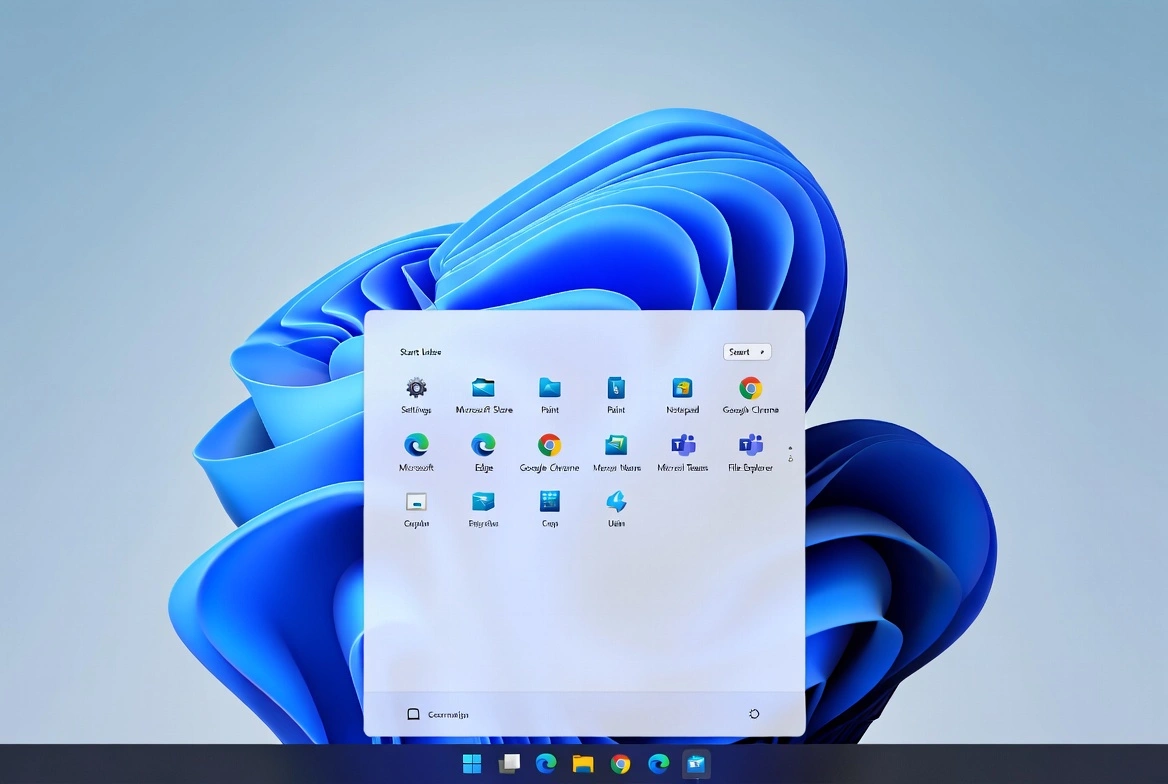
Task: Open the folder icon on the taskbar
Action: [582, 763]
